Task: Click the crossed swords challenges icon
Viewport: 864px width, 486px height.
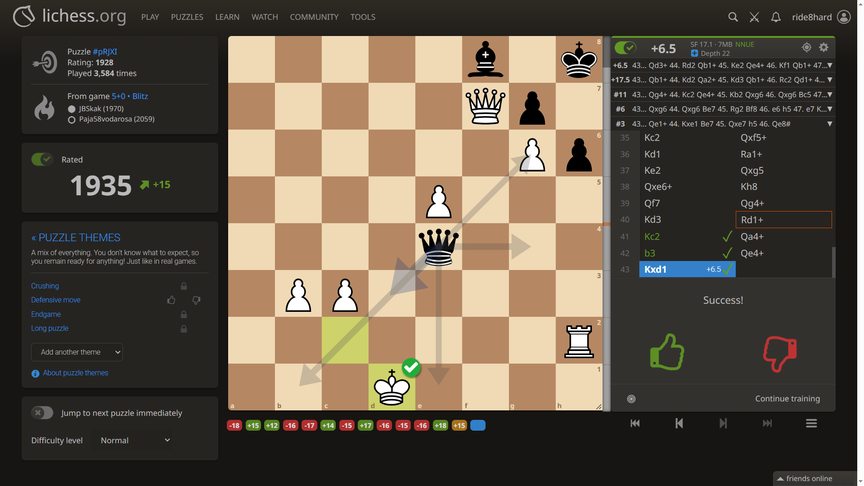Action: 754,17
